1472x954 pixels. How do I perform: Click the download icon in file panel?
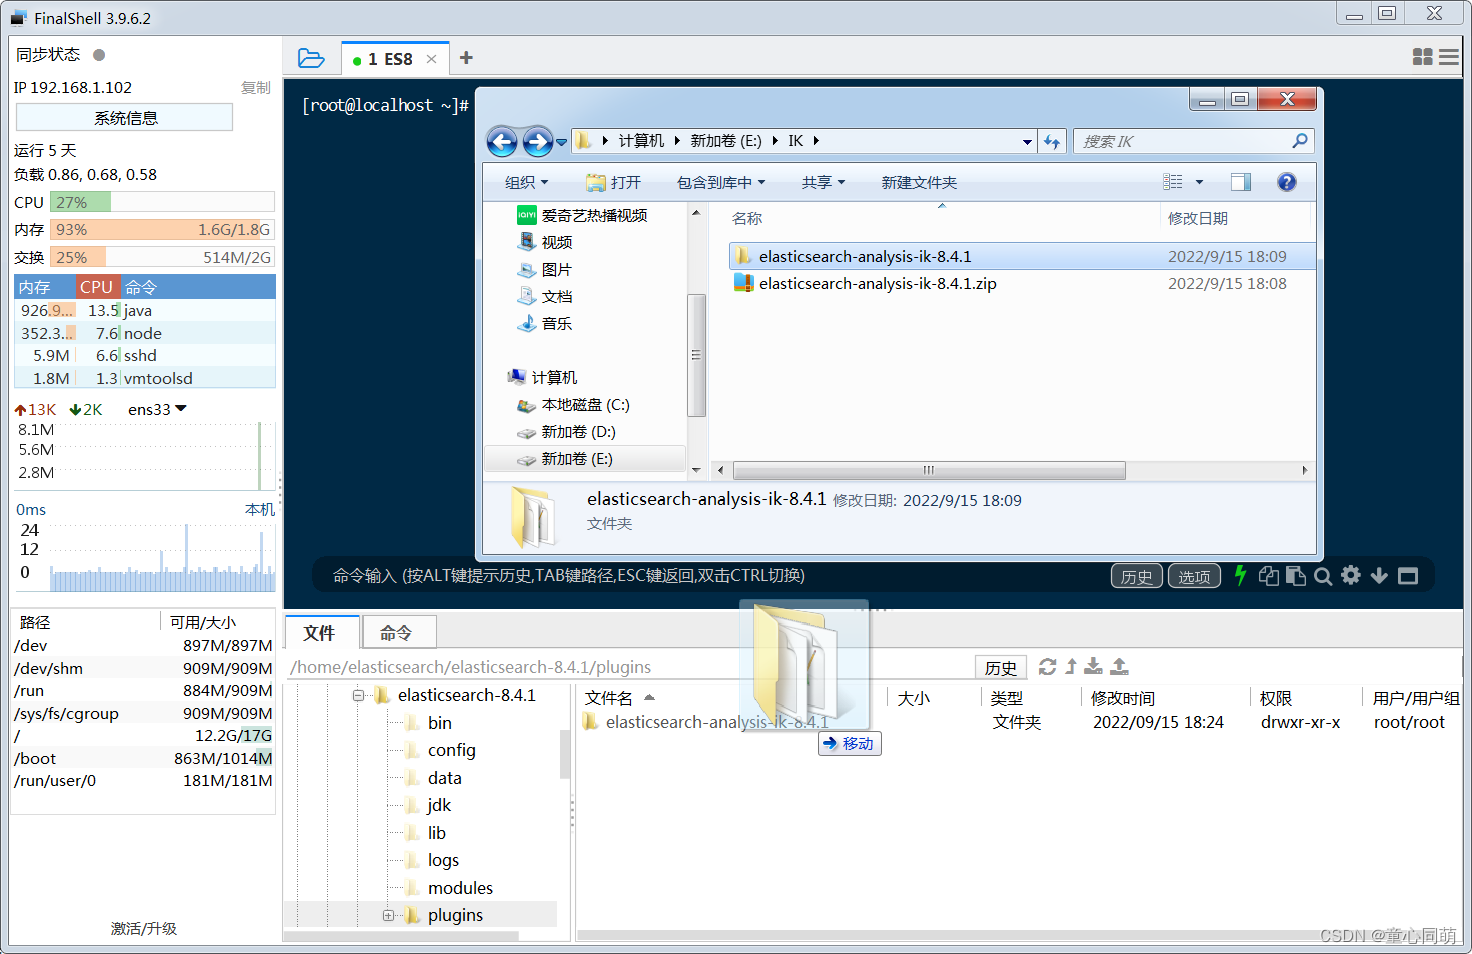click(1094, 666)
